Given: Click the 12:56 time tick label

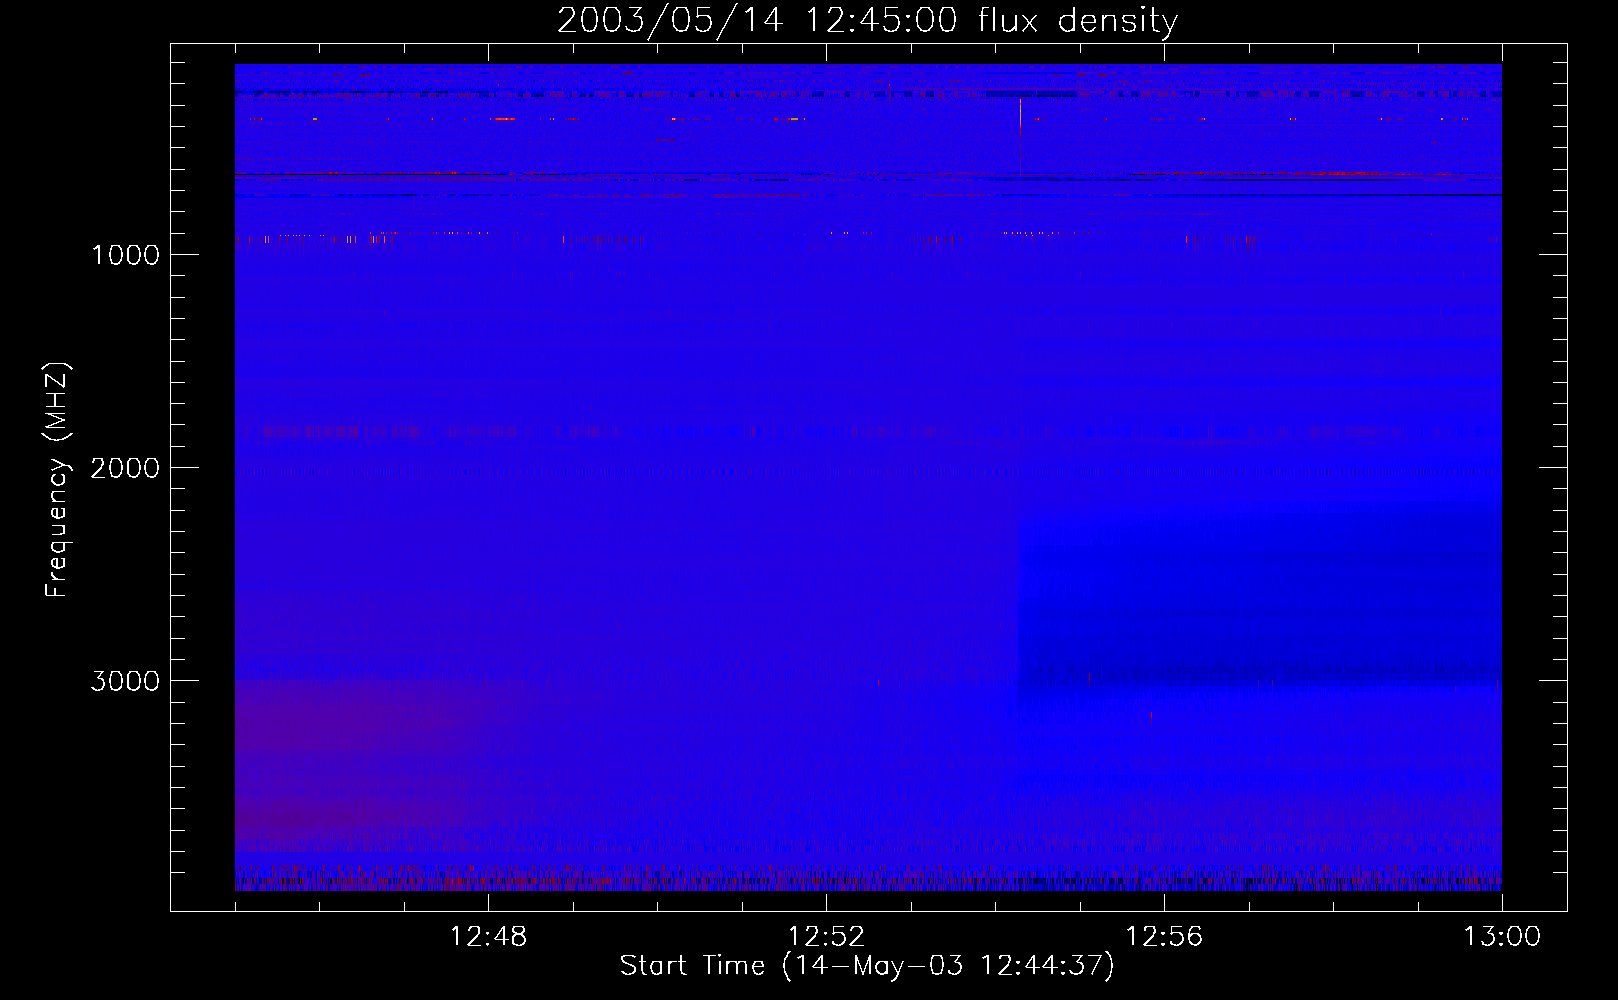Looking at the screenshot, I should [x=1164, y=937].
